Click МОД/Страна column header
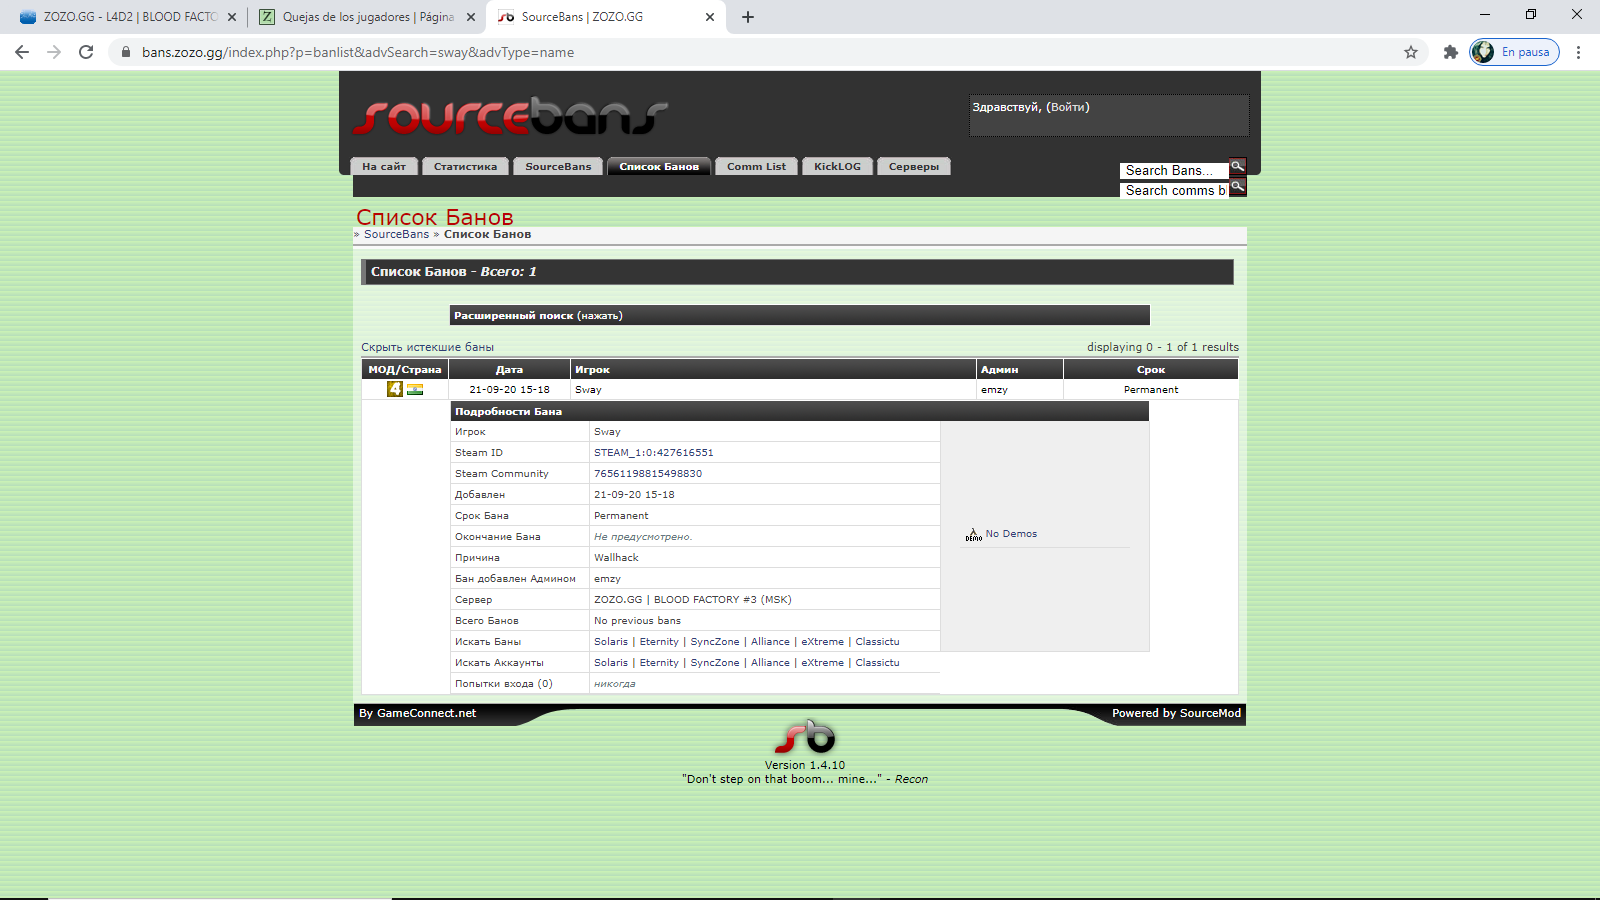Image resolution: width=1600 pixels, height=900 pixels. coord(405,369)
